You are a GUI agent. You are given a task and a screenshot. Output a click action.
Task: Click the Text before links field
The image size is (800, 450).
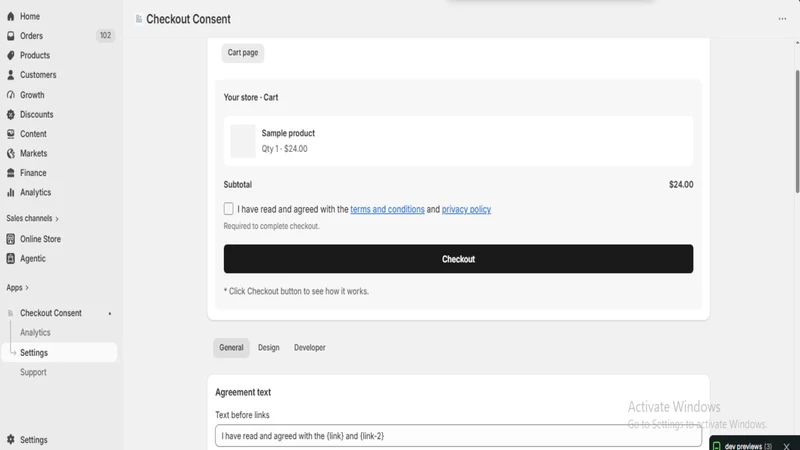(x=458, y=436)
